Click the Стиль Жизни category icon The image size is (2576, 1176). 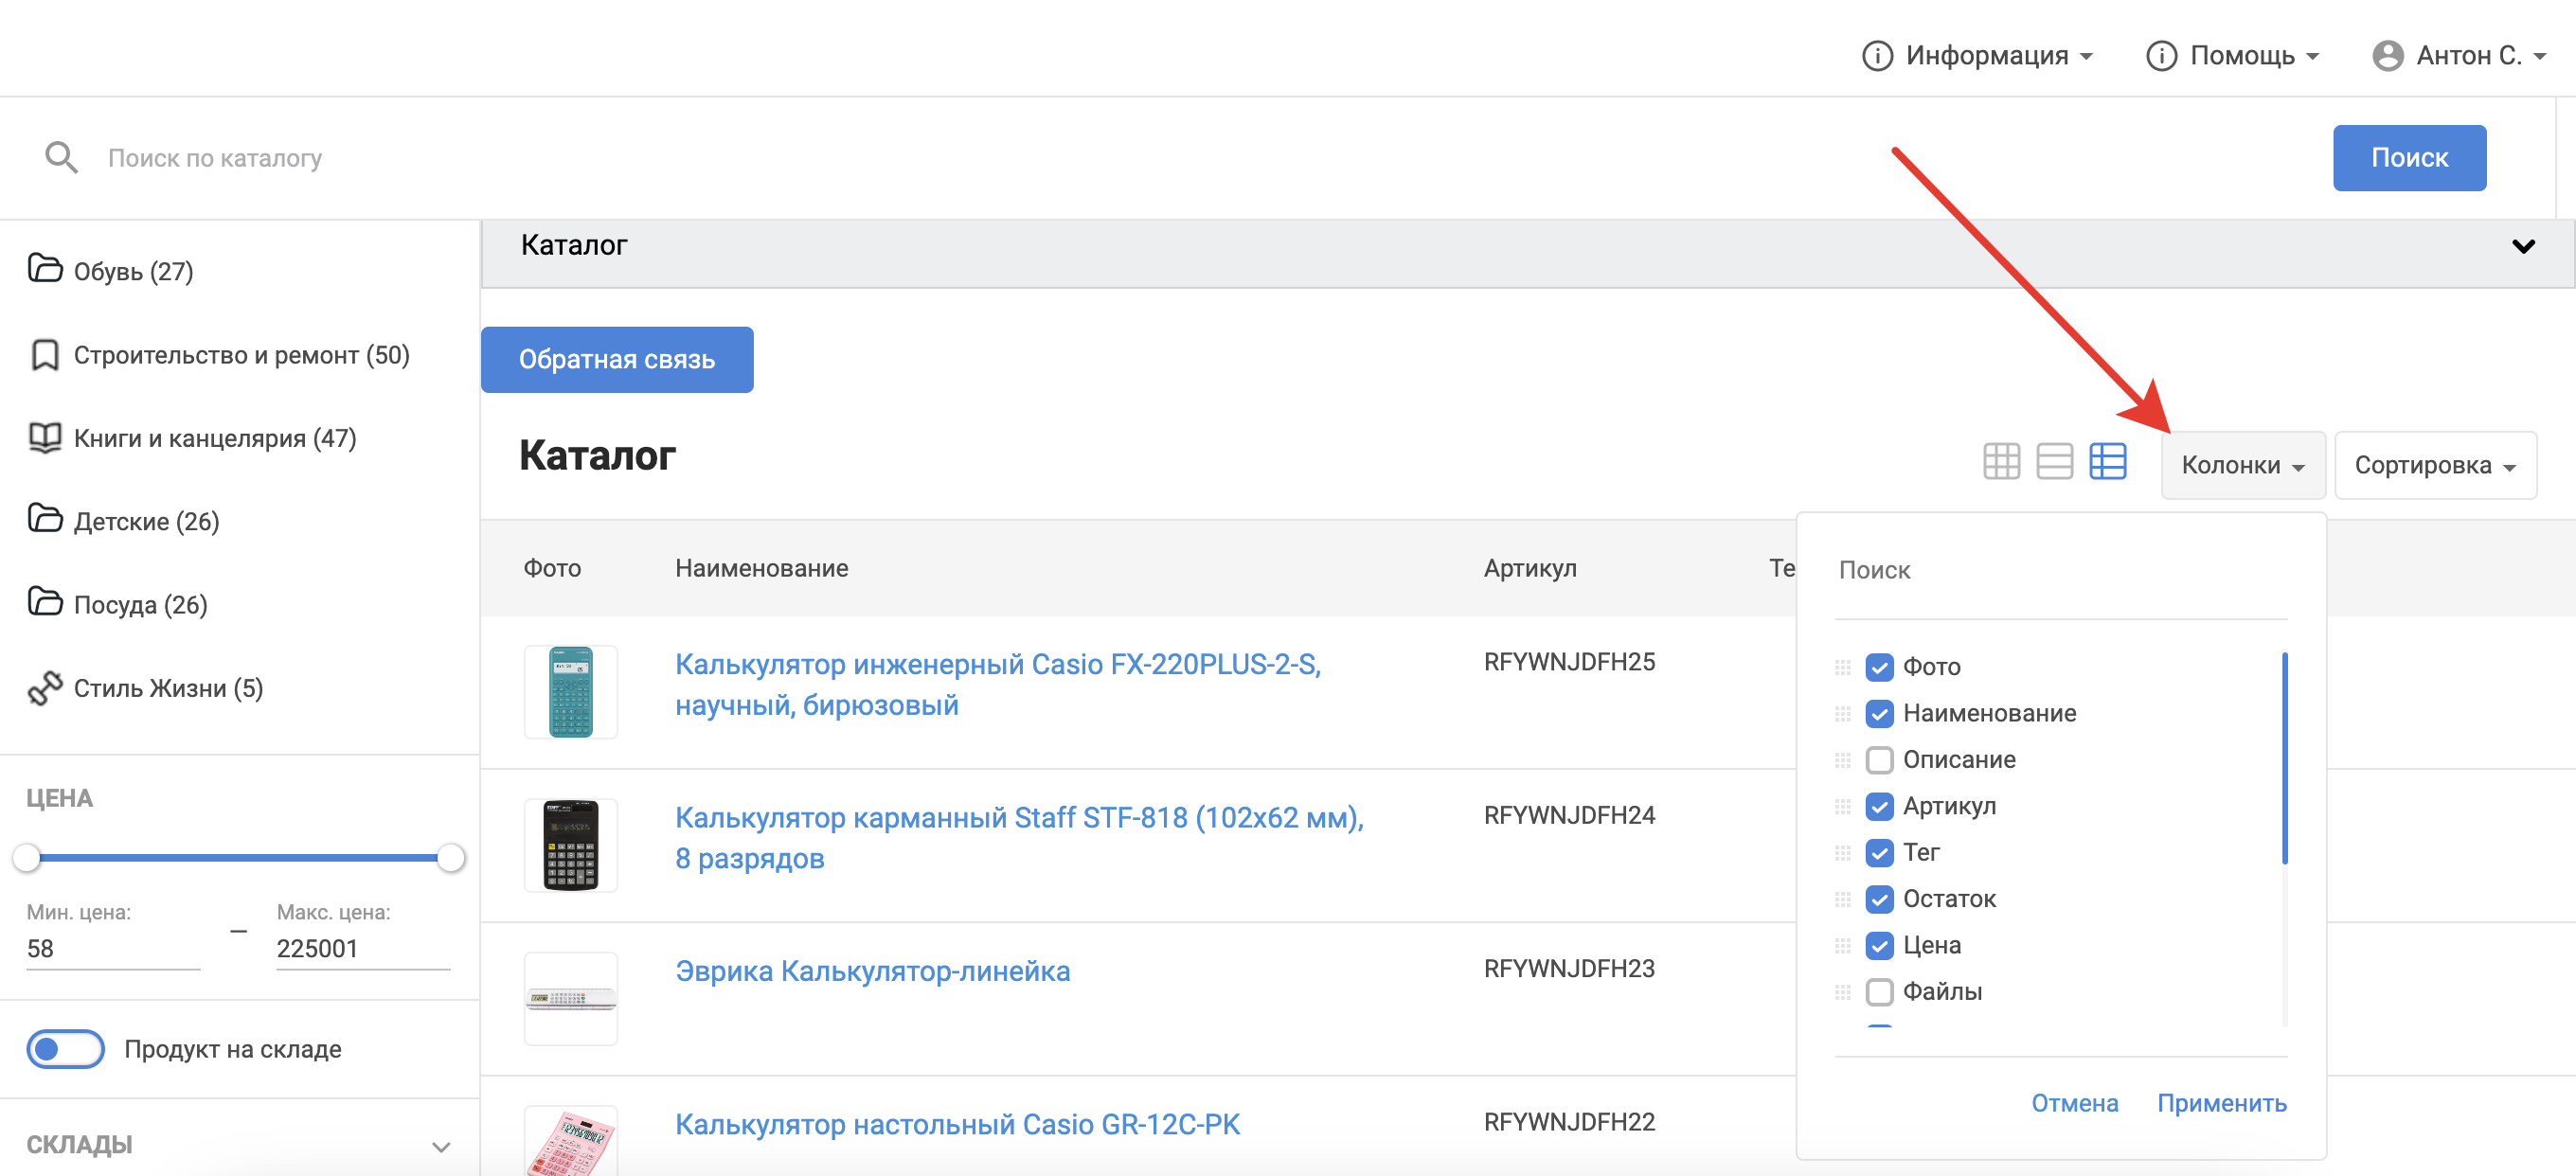point(45,688)
